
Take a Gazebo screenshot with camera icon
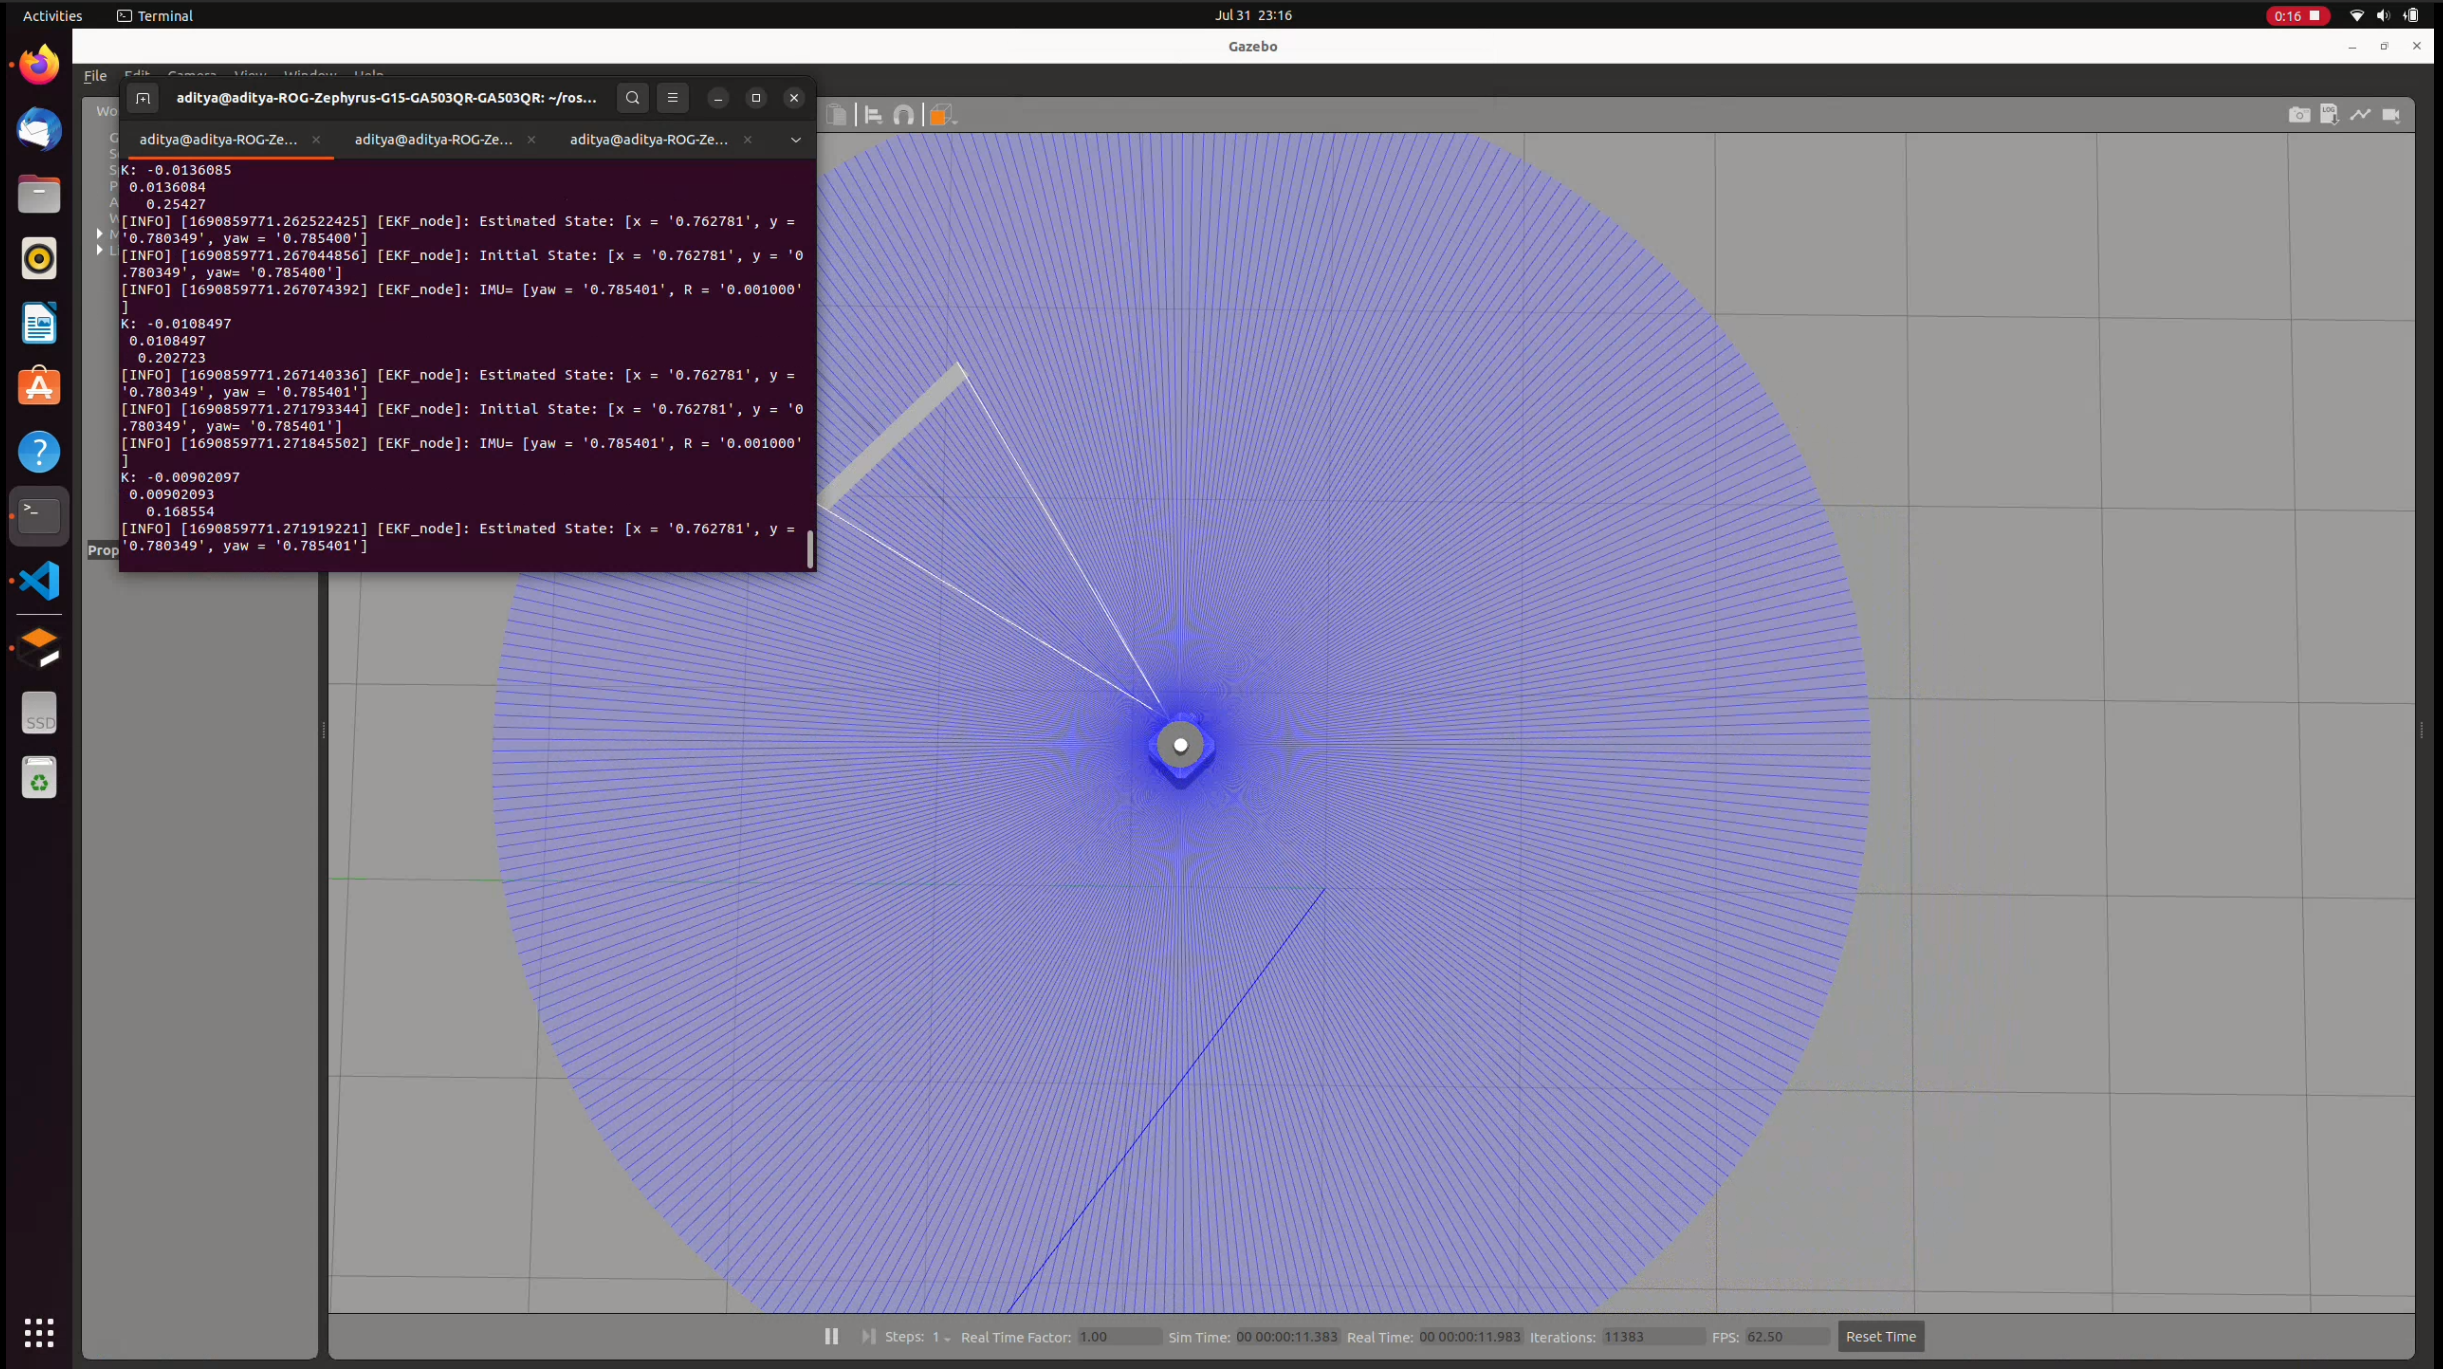(x=2299, y=115)
